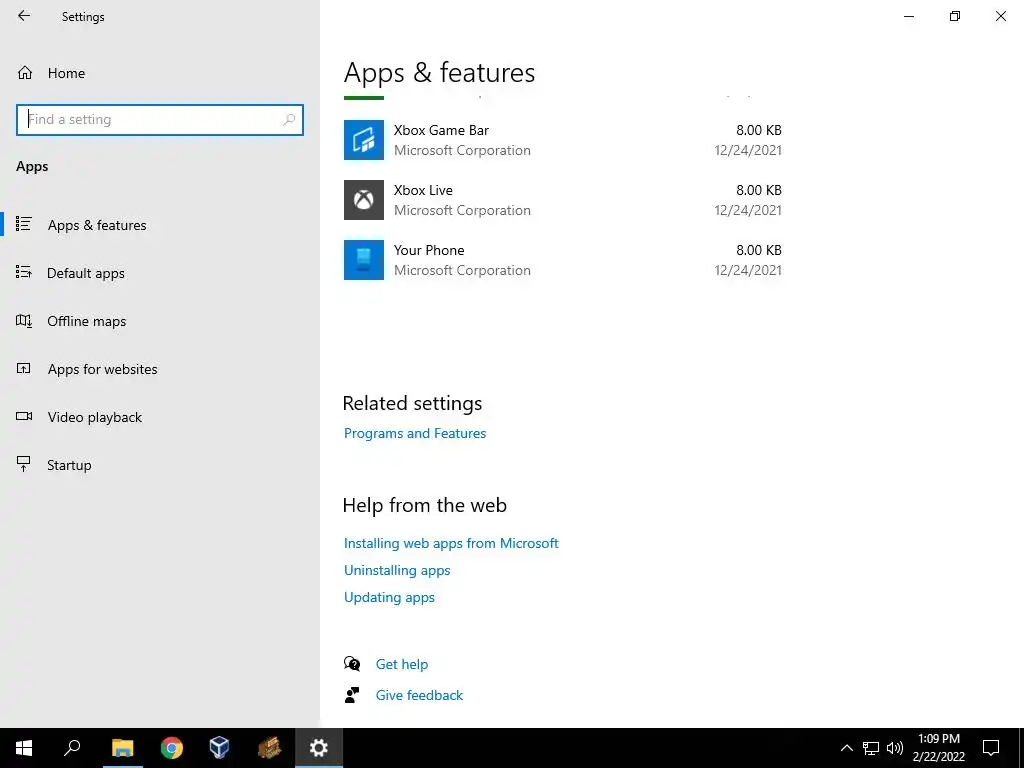
Task: Select the Xbox Game Bar app name
Action: [x=441, y=130]
